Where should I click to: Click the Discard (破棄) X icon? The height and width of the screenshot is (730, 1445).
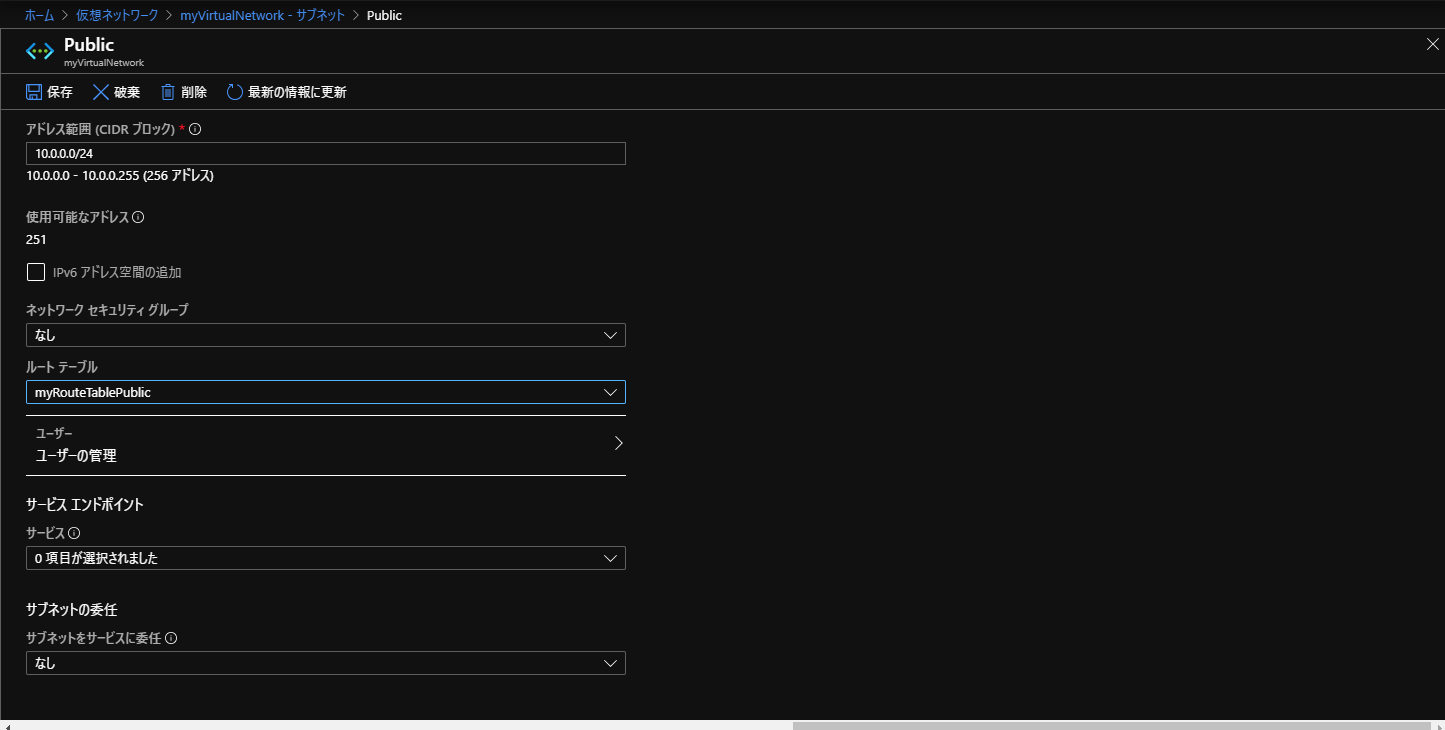(x=100, y=92)
